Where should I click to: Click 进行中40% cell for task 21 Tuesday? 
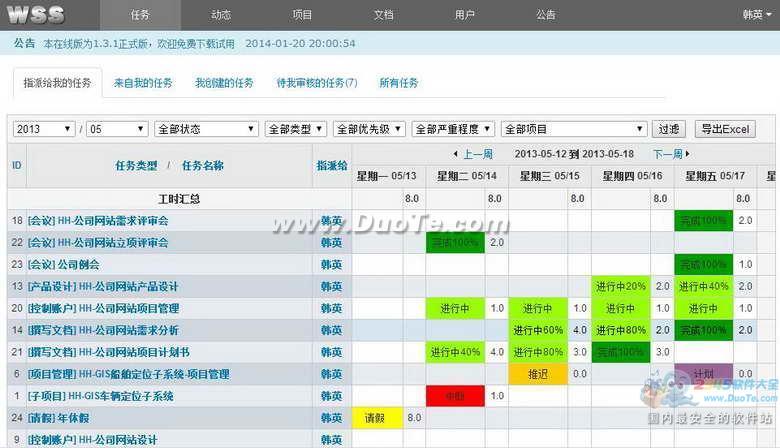point(455,352)
